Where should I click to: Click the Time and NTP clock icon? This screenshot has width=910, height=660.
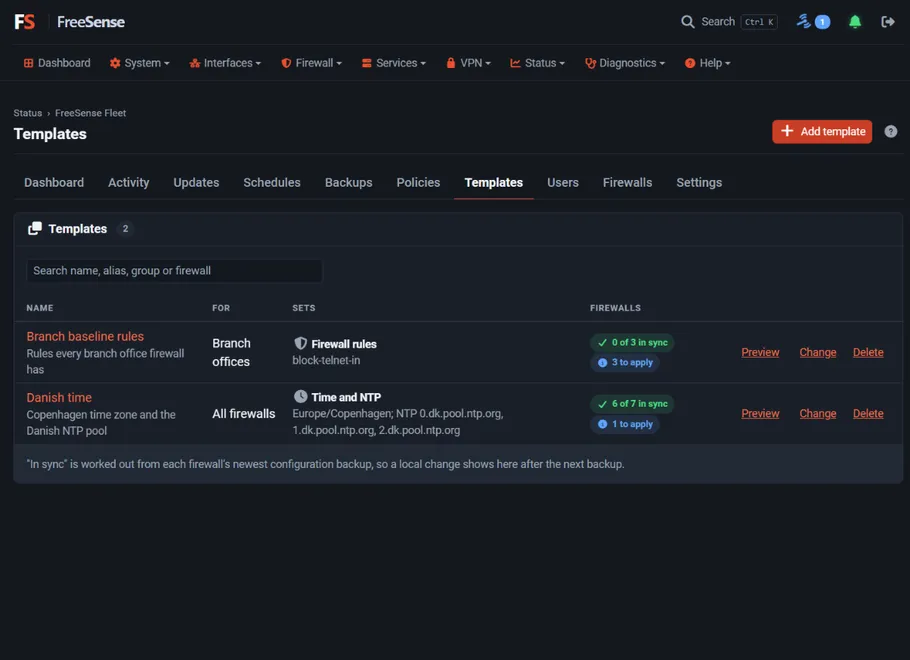300,396
